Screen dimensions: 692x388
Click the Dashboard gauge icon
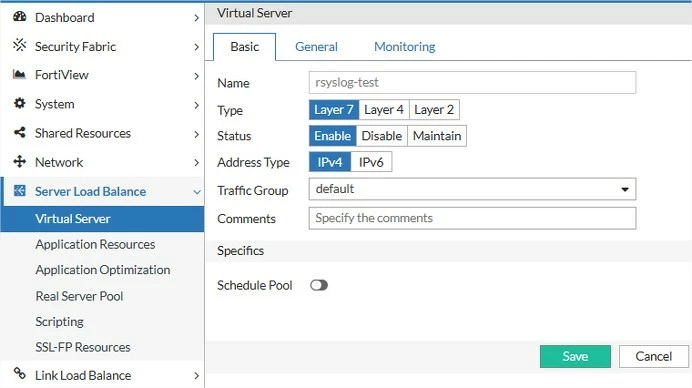[19, 17]
